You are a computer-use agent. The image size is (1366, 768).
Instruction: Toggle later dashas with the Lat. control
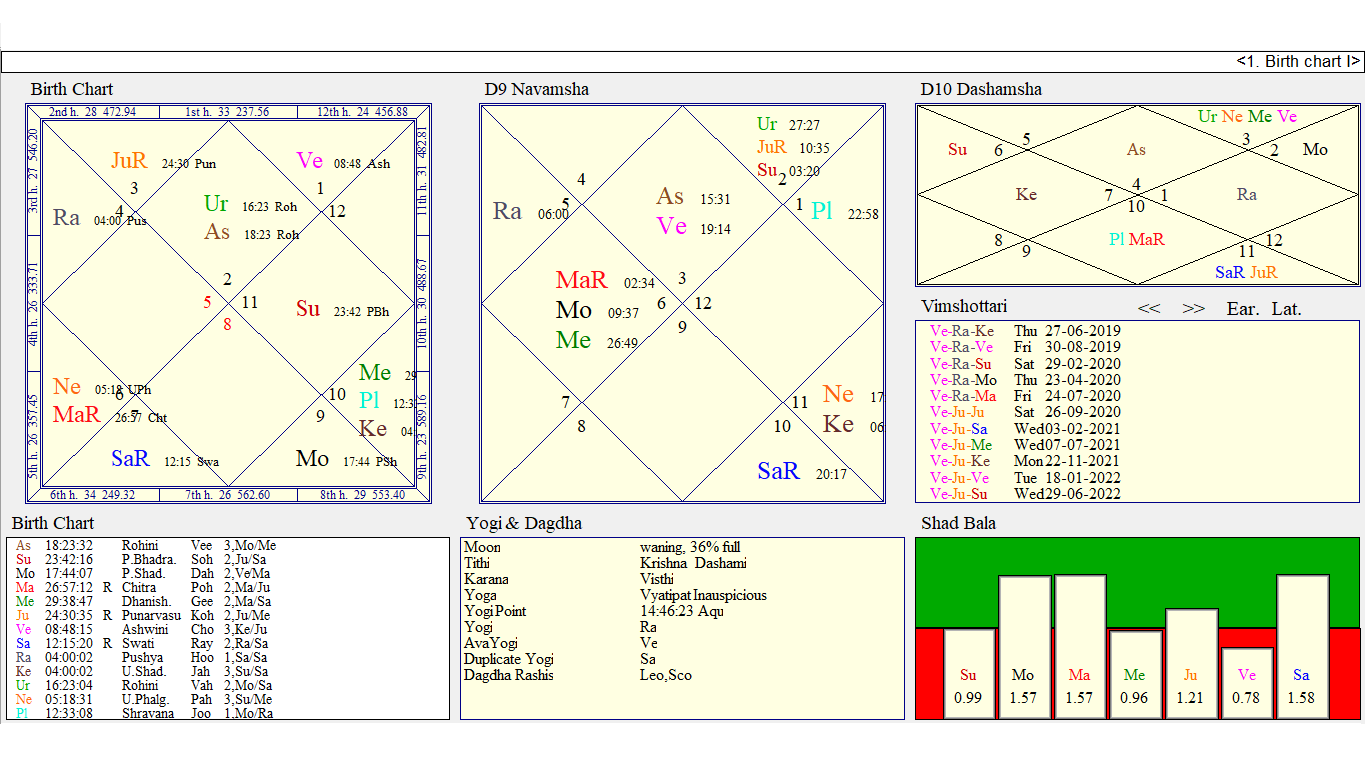(x=1287, y=309)
